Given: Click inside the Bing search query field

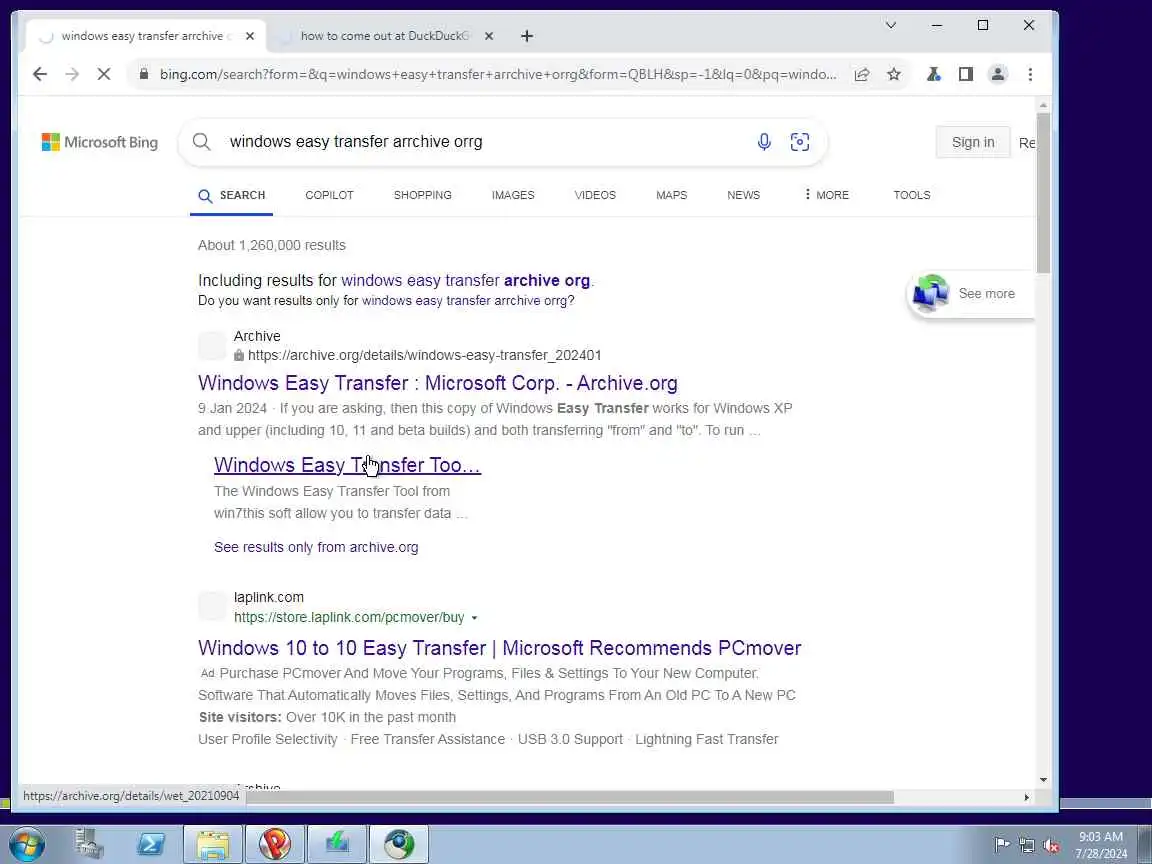Looking at the screenshot, I should (x=485, y=142).
